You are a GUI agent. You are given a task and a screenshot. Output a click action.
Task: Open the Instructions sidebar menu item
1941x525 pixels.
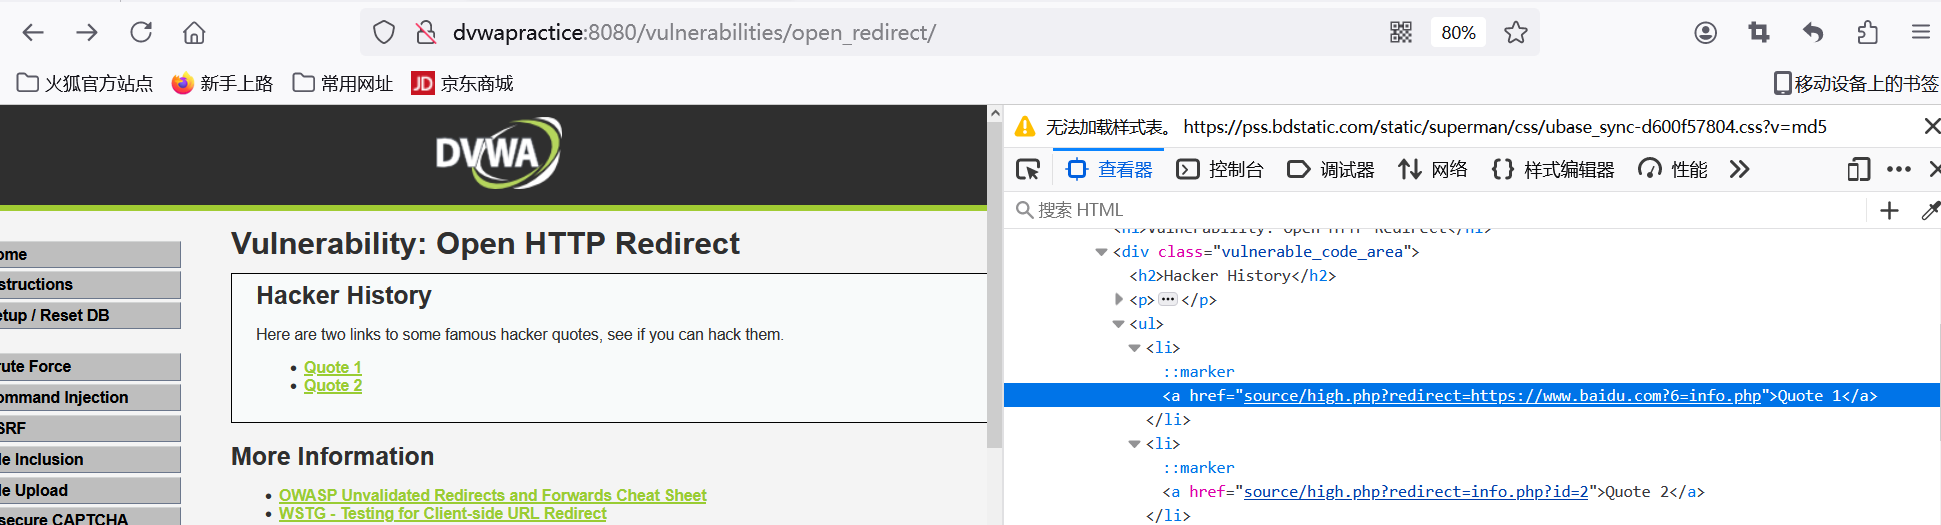tap(90, 285)
